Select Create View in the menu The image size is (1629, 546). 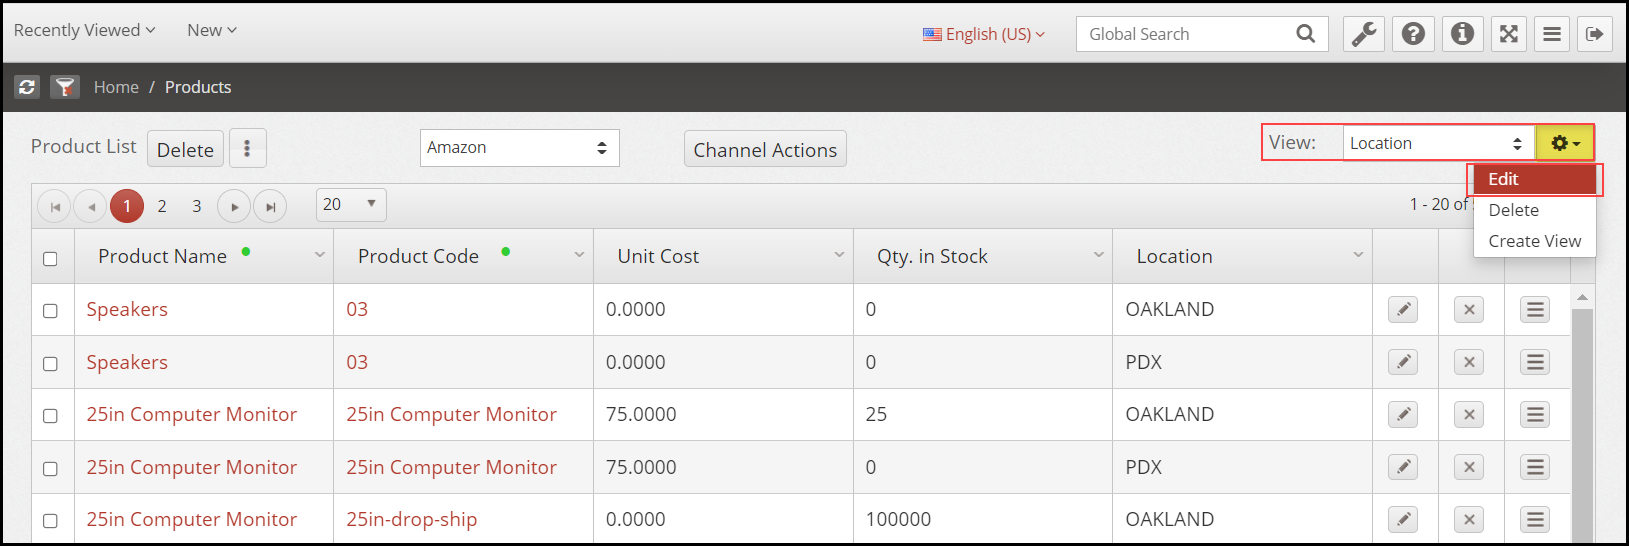(1535, 241)
